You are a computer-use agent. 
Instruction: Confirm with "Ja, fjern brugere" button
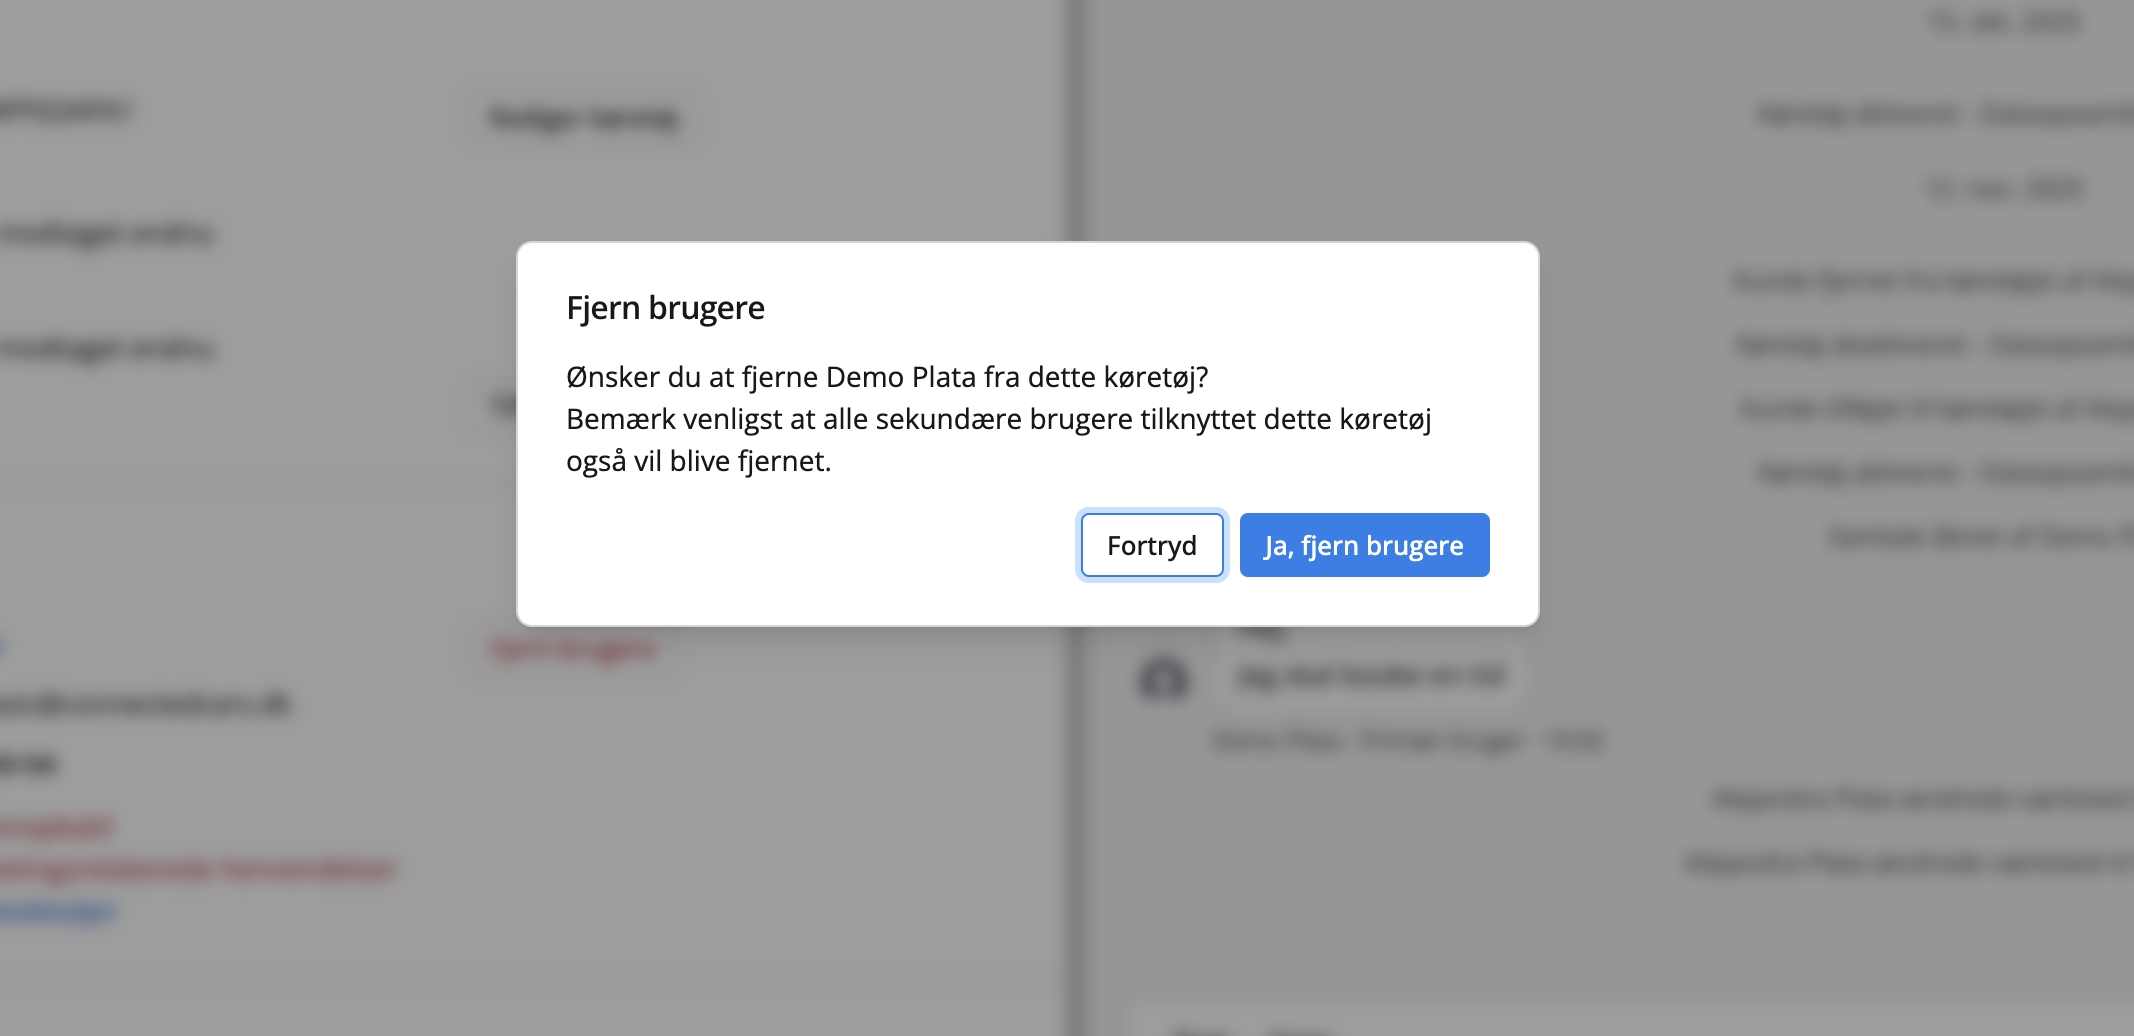pyautogui.click(x=1364, y=545)
